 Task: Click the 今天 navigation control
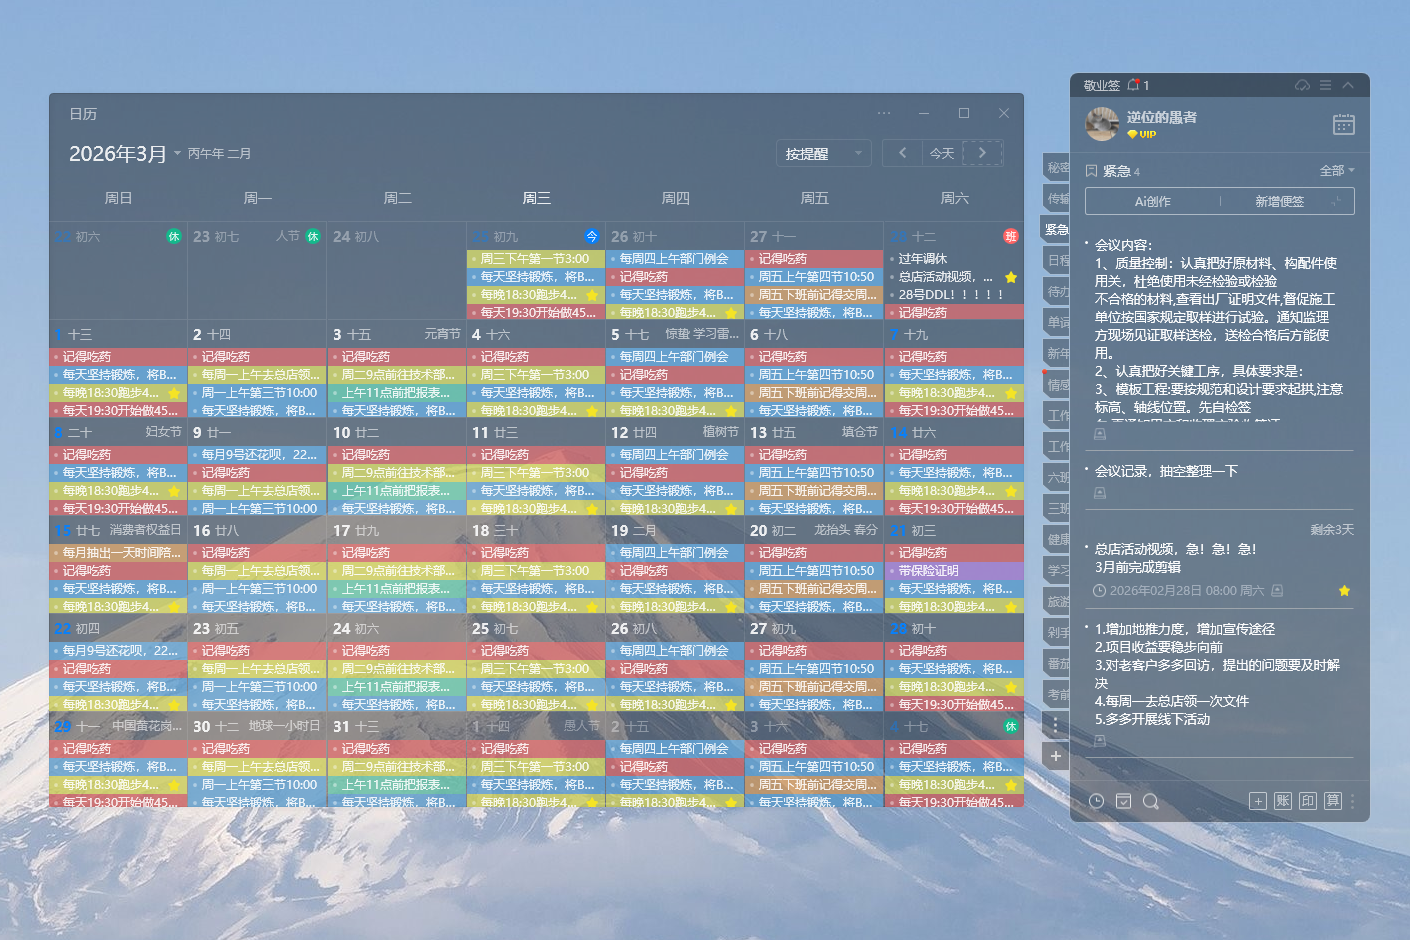941,152
